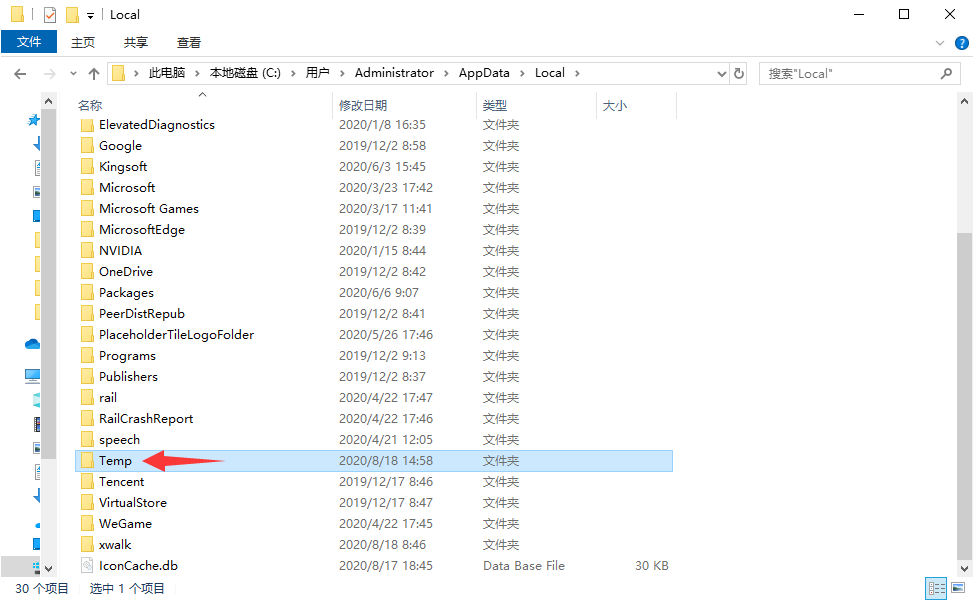Click the forward navigation arrow
The image size is (974, 600).
click(x=49, y=74)
